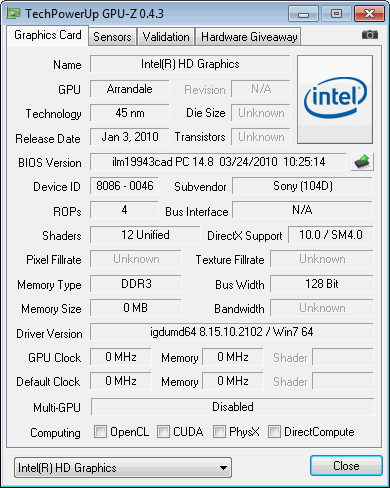Click the BIOS Version label
390x488 pixels.
[50, 163]
